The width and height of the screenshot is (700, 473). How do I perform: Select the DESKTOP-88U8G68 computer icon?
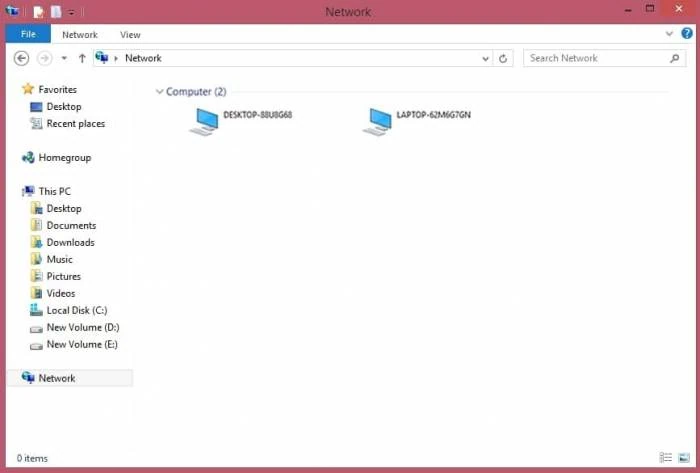pyautogui.click(x=204, y=121)
